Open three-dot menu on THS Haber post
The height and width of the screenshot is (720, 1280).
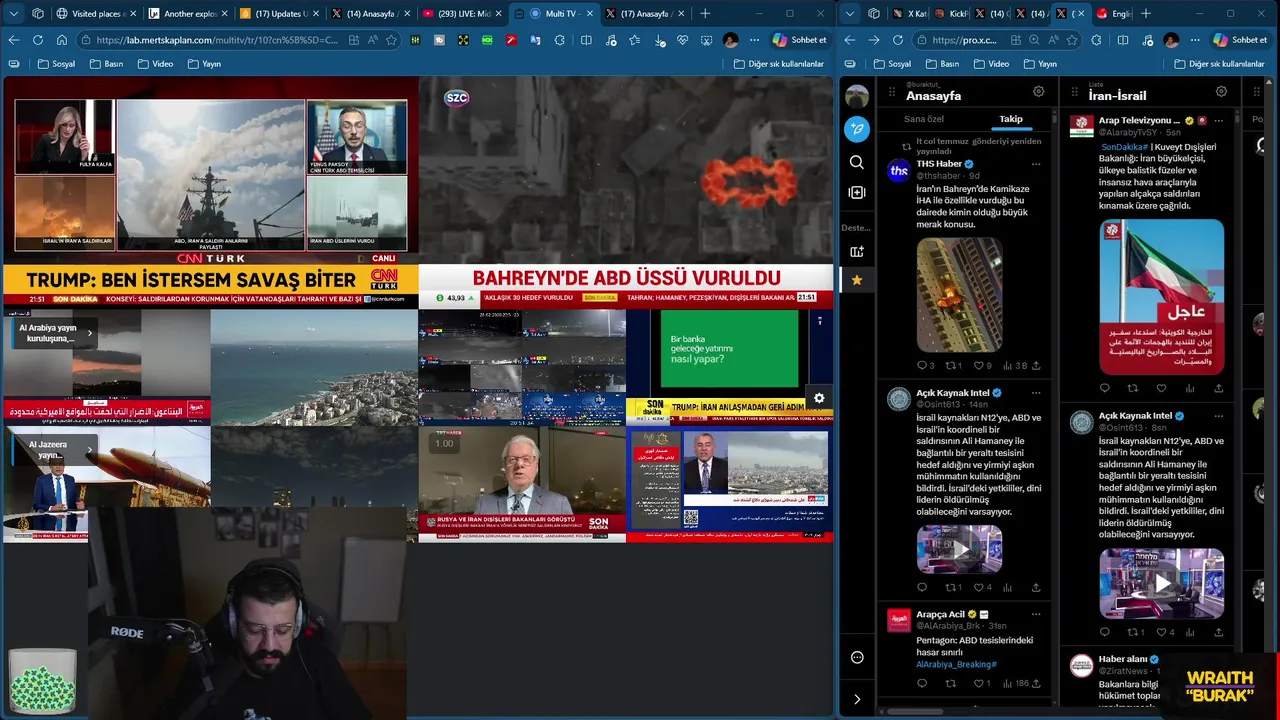point(1036,163)
